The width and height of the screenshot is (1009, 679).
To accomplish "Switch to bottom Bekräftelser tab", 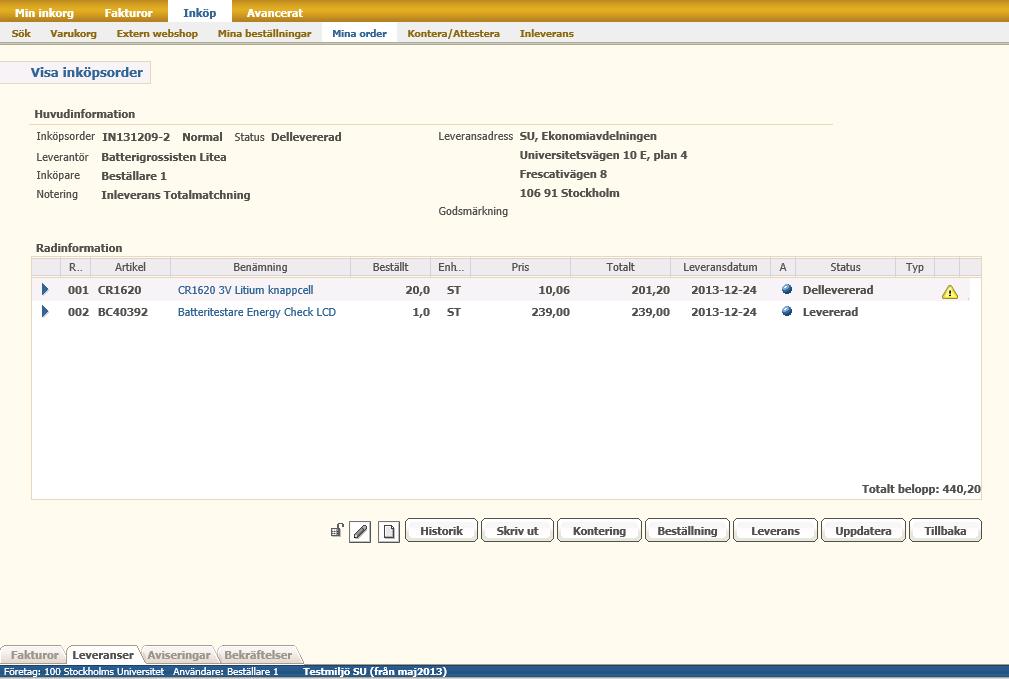I will pos(258,655).
